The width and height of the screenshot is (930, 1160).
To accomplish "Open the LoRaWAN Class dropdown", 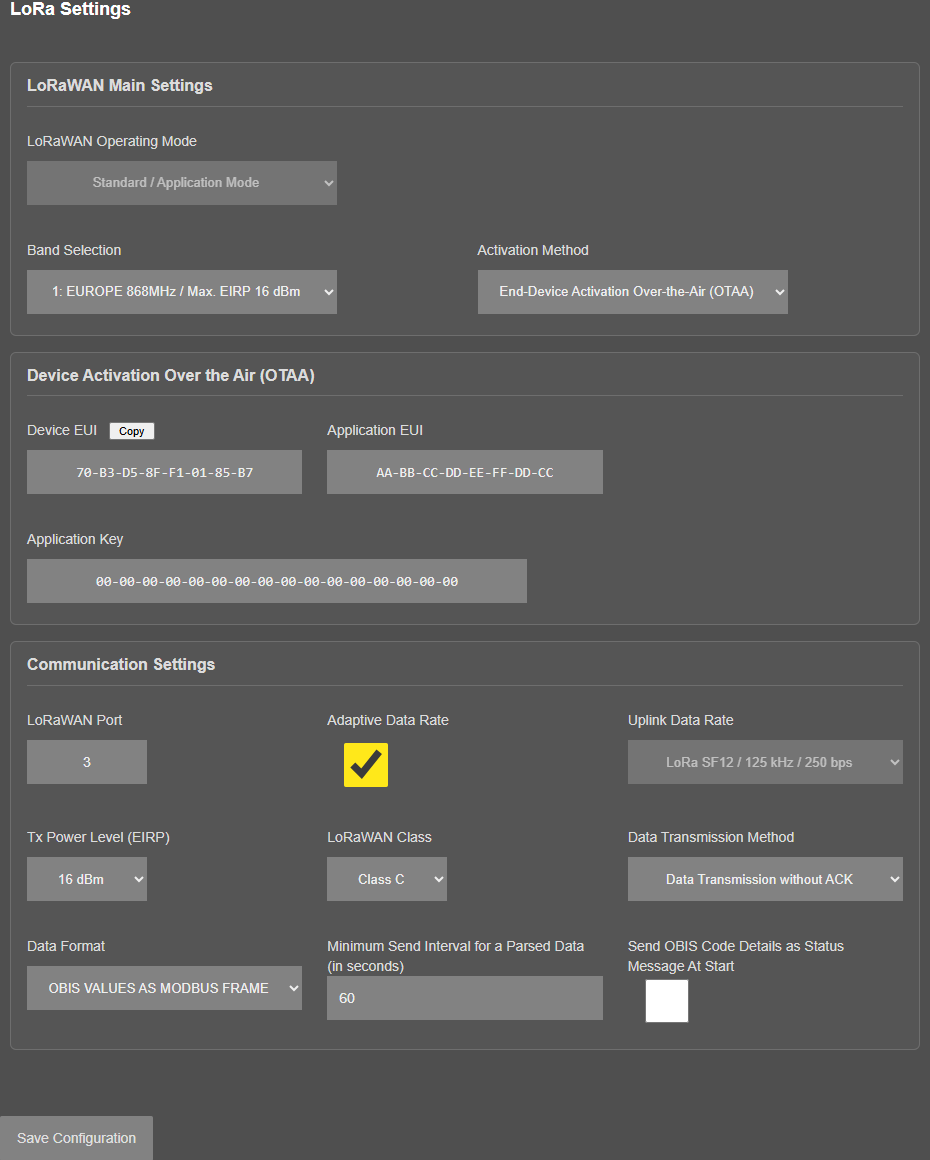I will coord(387,879).
